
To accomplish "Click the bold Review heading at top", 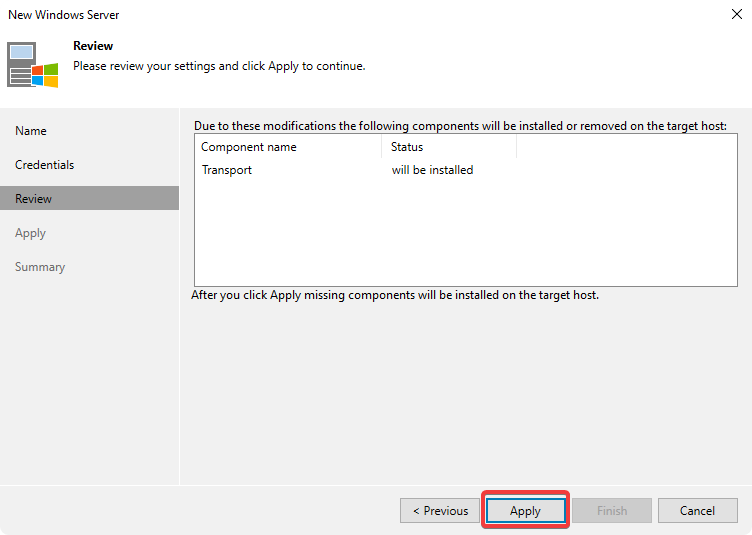I will click(93, 46).
